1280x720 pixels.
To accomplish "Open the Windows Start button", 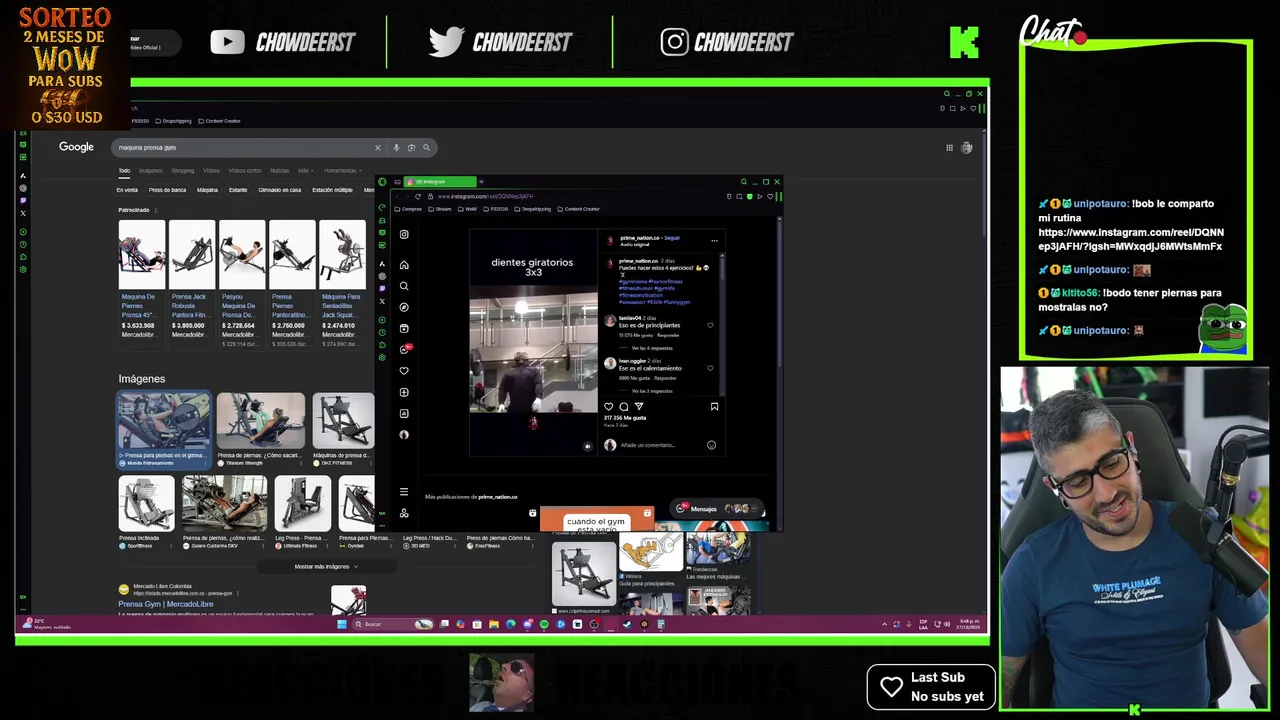I will [341, 624].
